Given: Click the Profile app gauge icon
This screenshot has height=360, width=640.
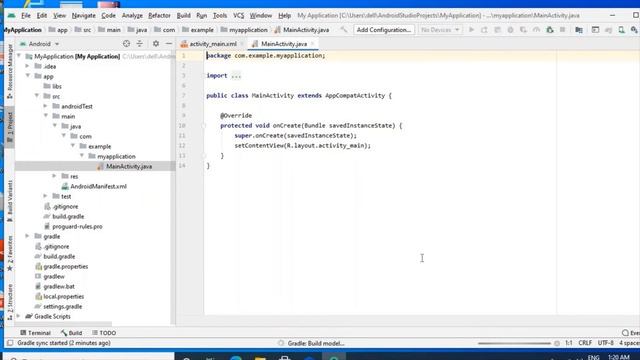Looking at the screenshot, I should coord(536,30).
